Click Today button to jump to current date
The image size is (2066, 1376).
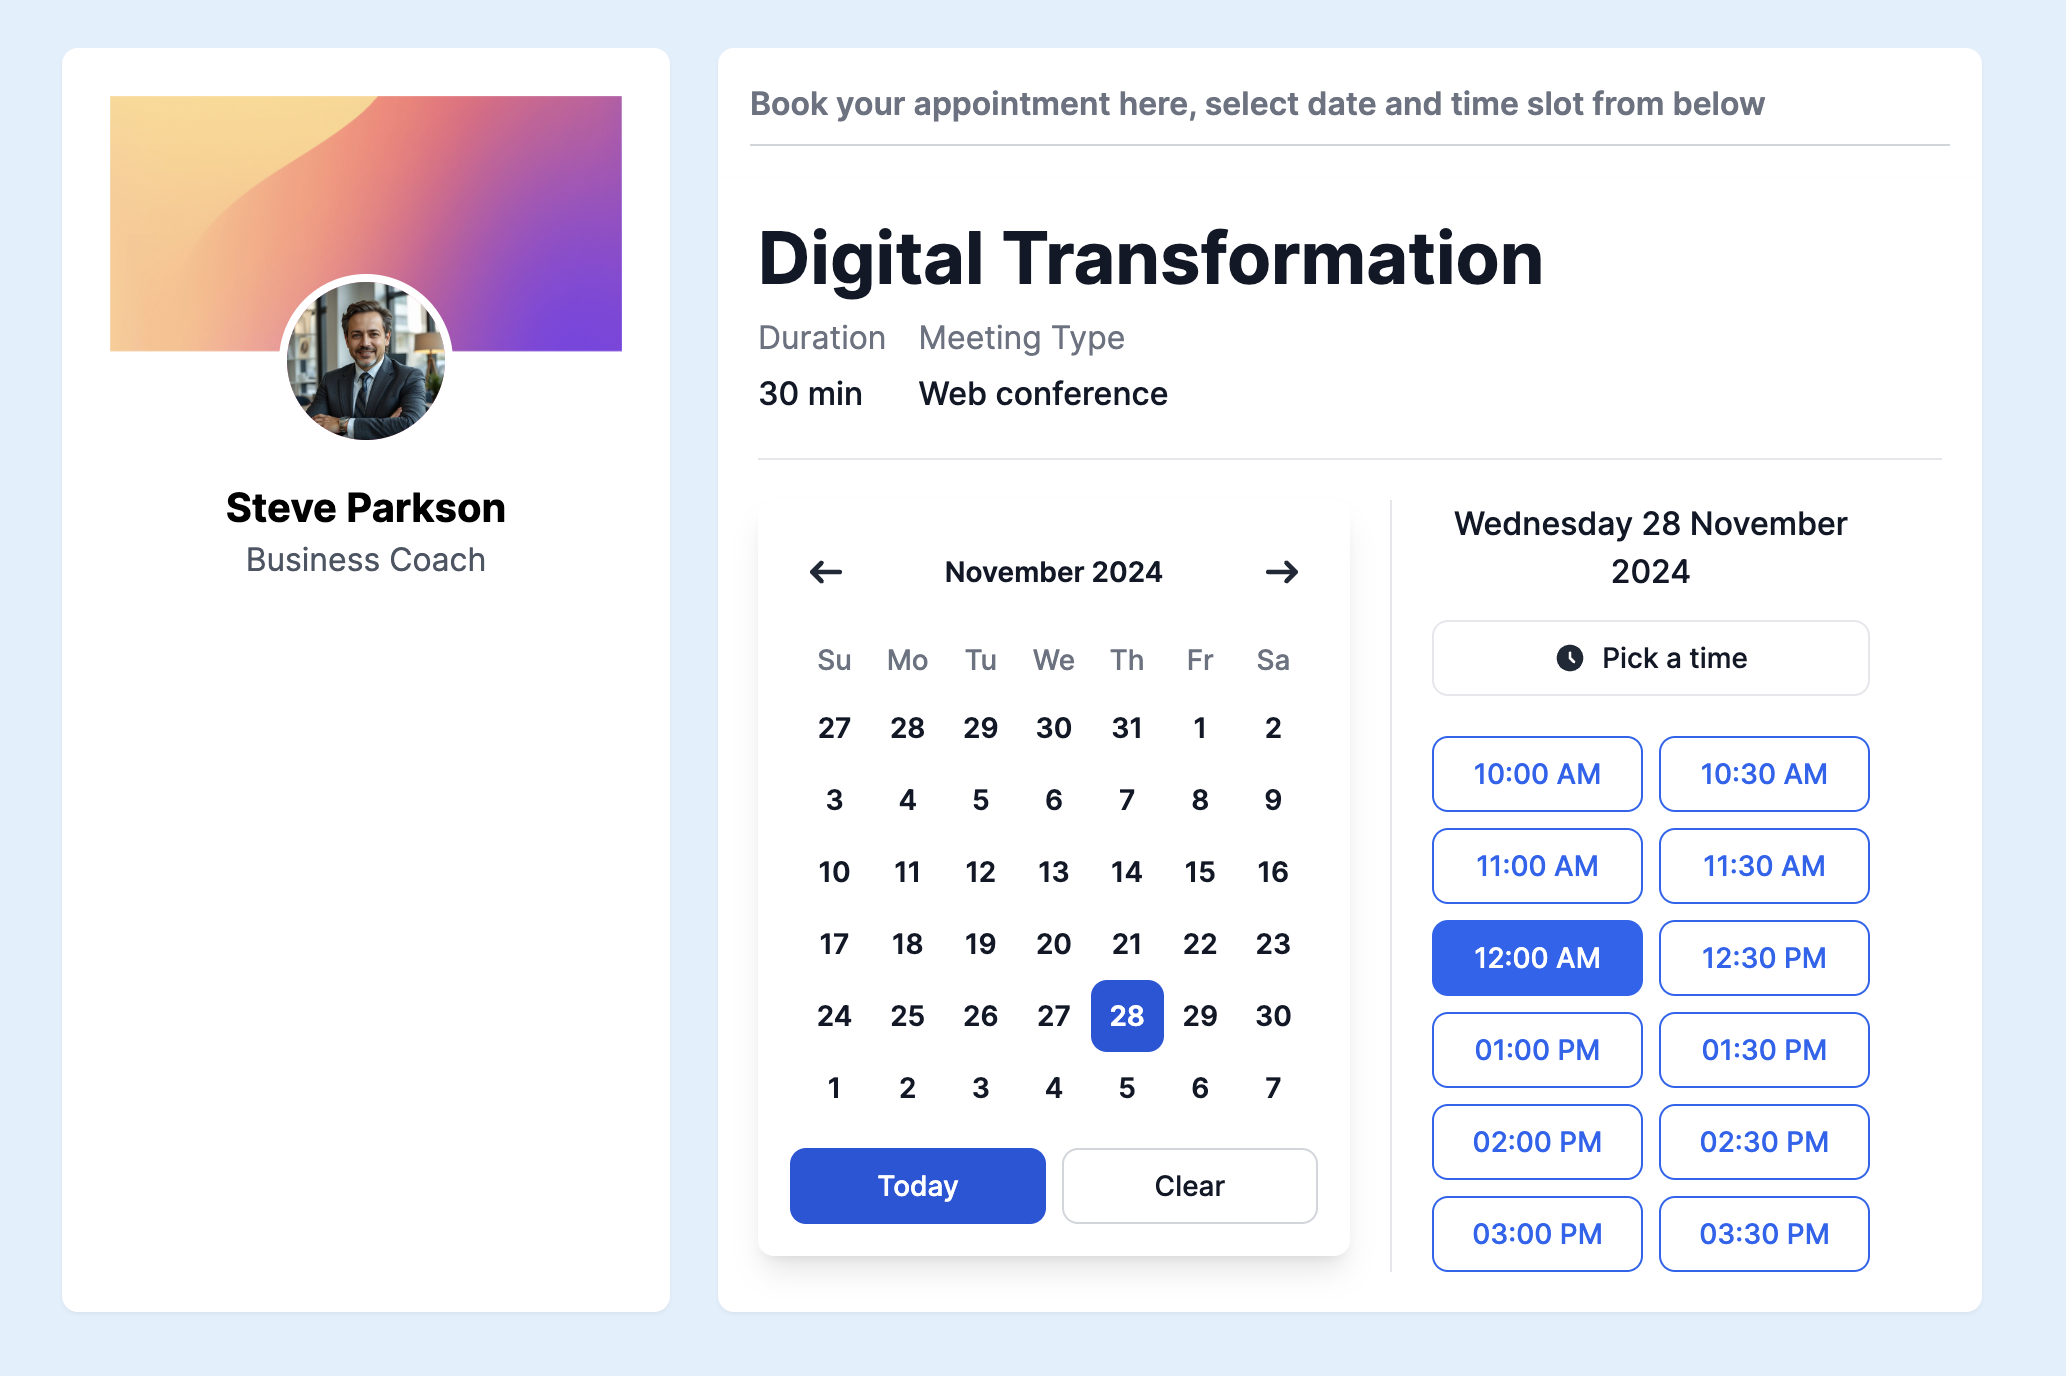(x=918, y=1186)
